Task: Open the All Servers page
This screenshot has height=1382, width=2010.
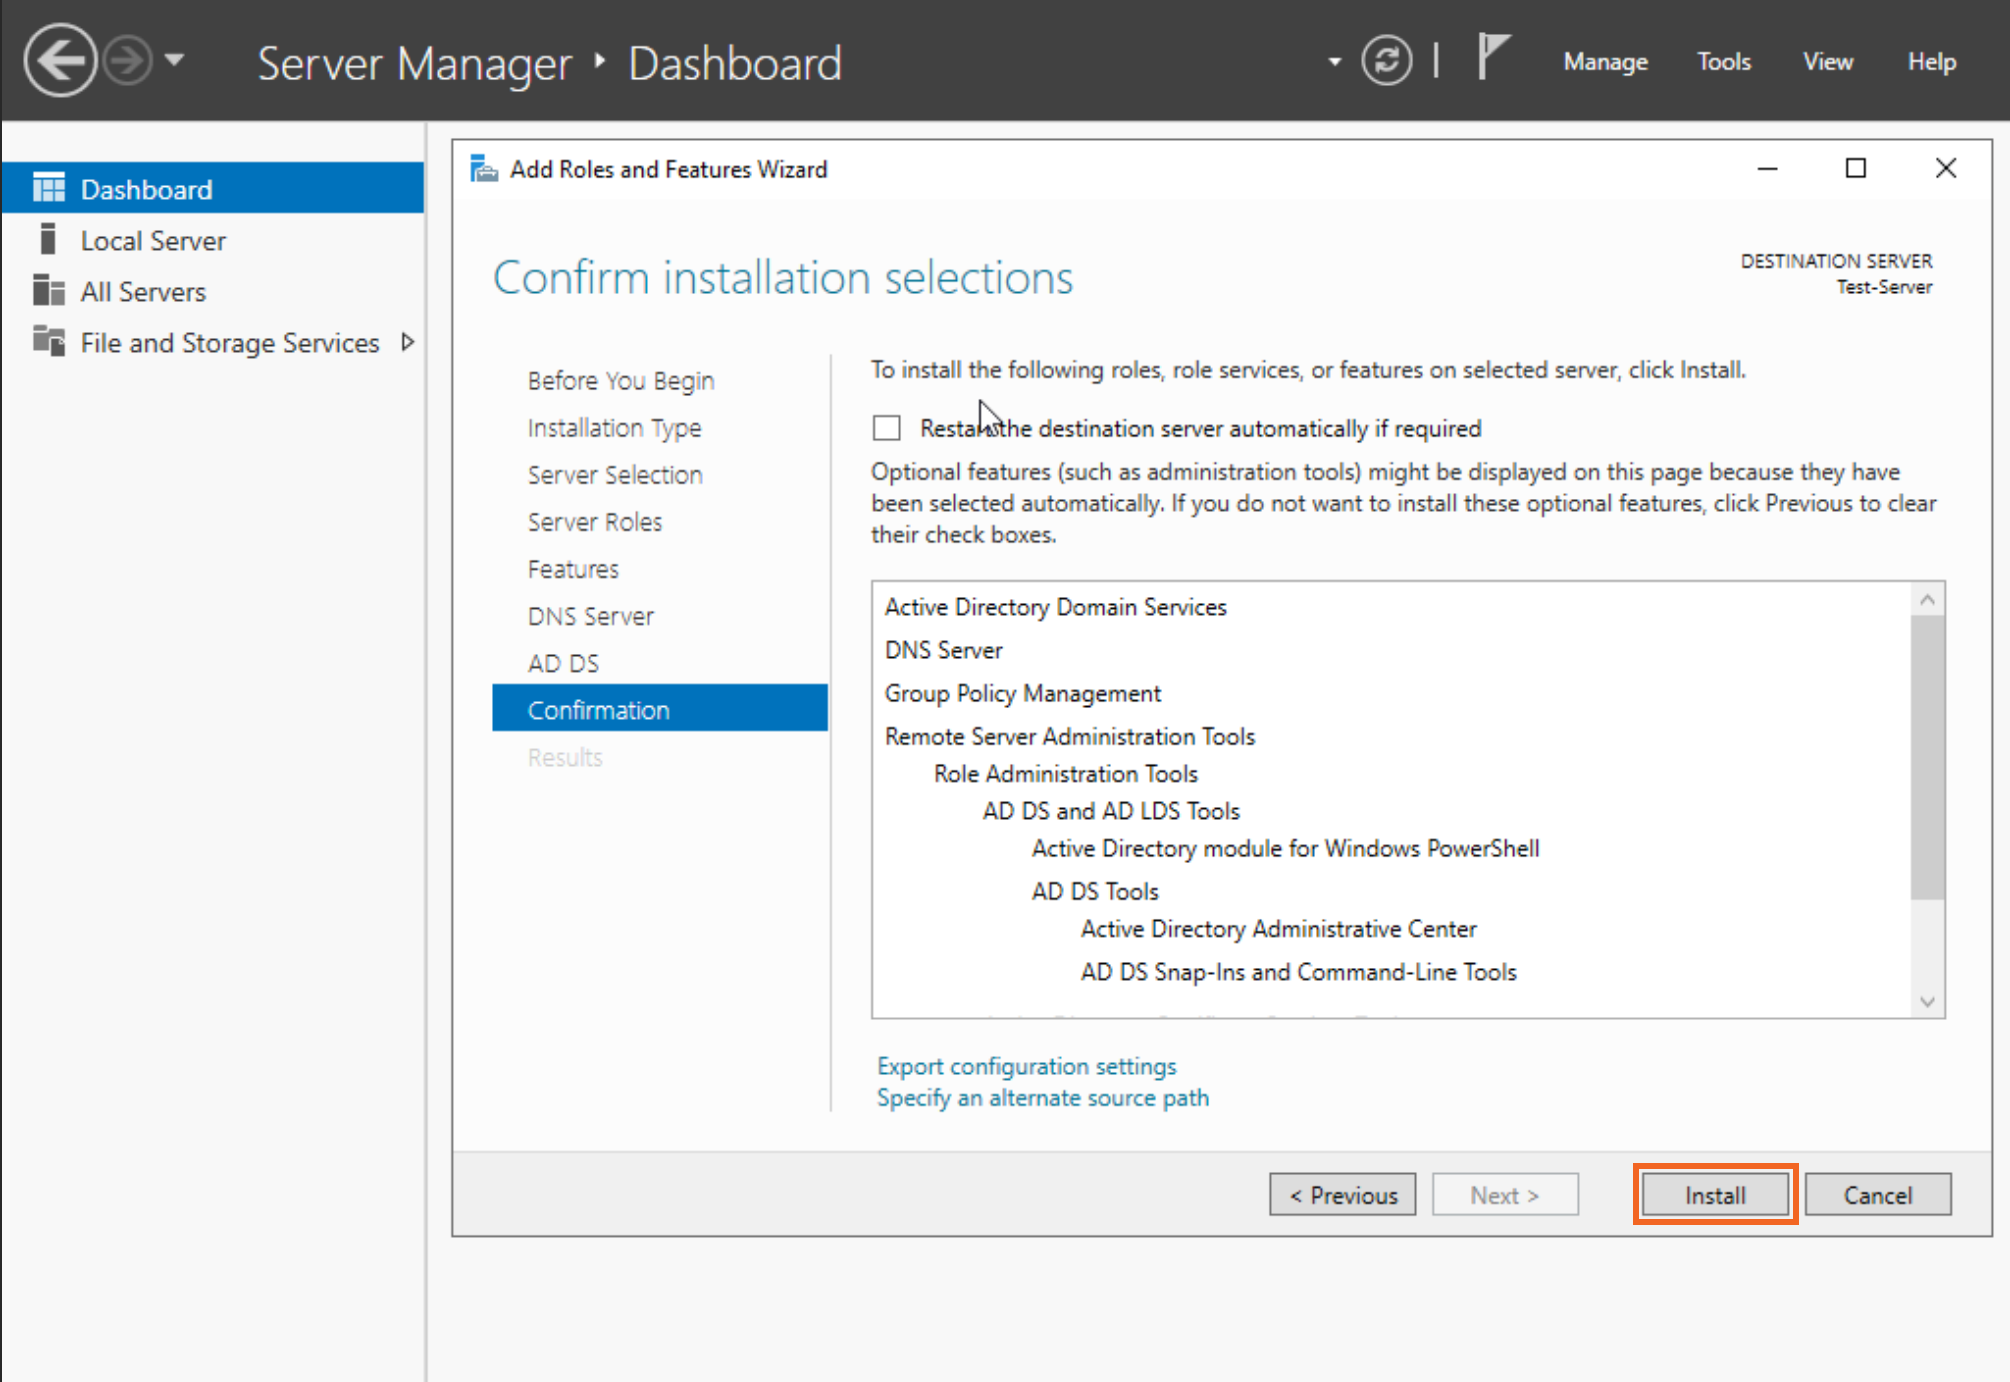Action: pyautogui.click(x=142, y=291)
